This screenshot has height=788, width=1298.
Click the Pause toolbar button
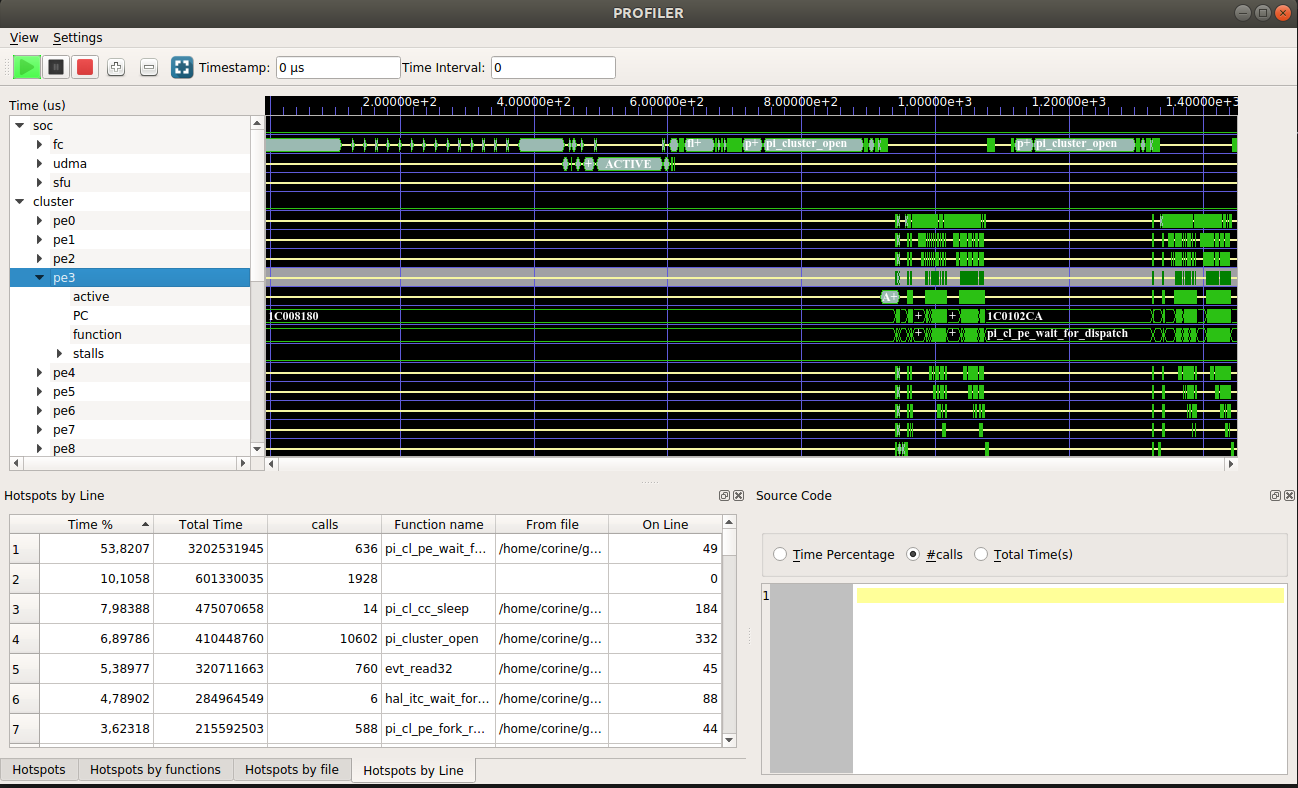[56, 67]
